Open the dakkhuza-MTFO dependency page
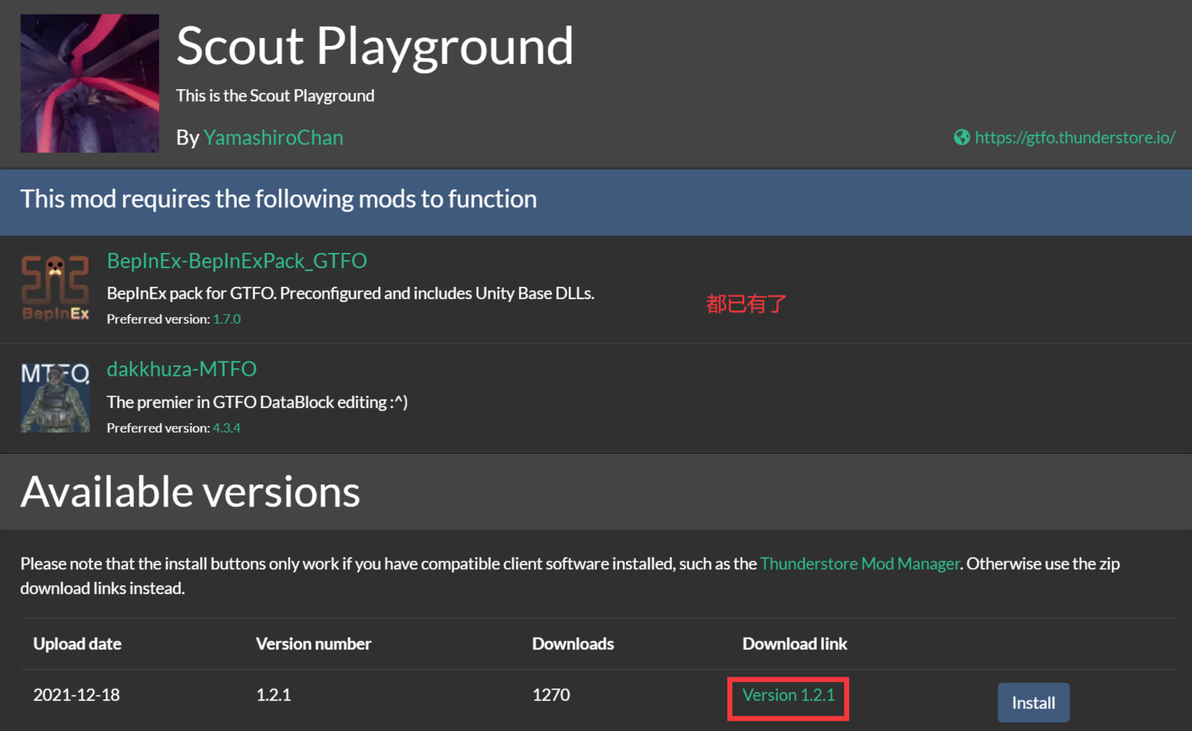The height and width of the screenshot is (731, 1192). click(182, 369)
